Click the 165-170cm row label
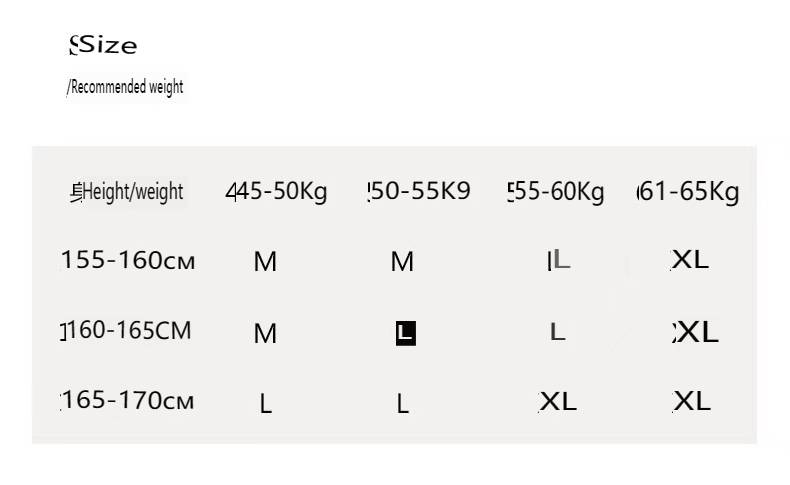 click(x=127, y=401)
